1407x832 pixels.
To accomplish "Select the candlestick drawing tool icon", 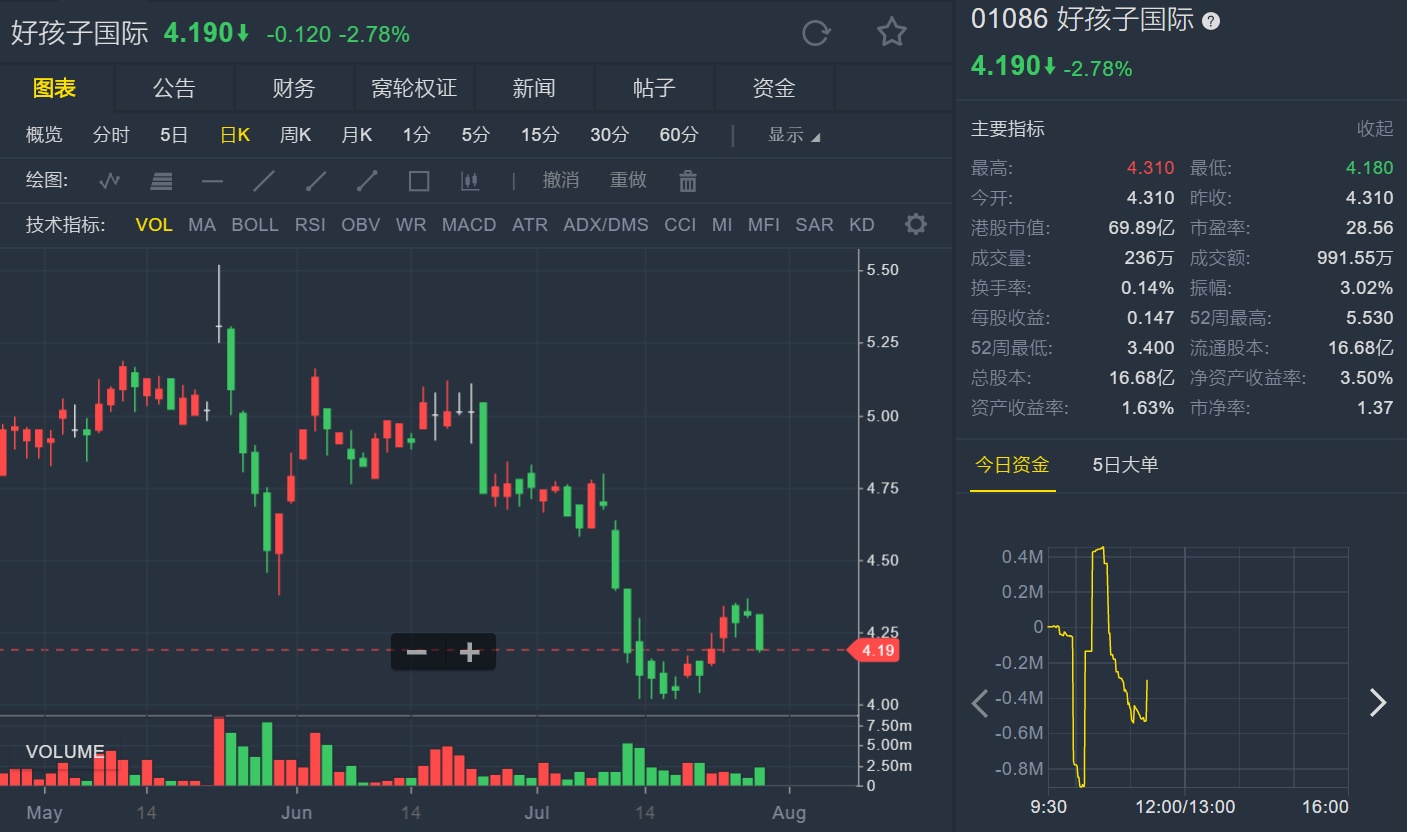I will tap(470, 181).
